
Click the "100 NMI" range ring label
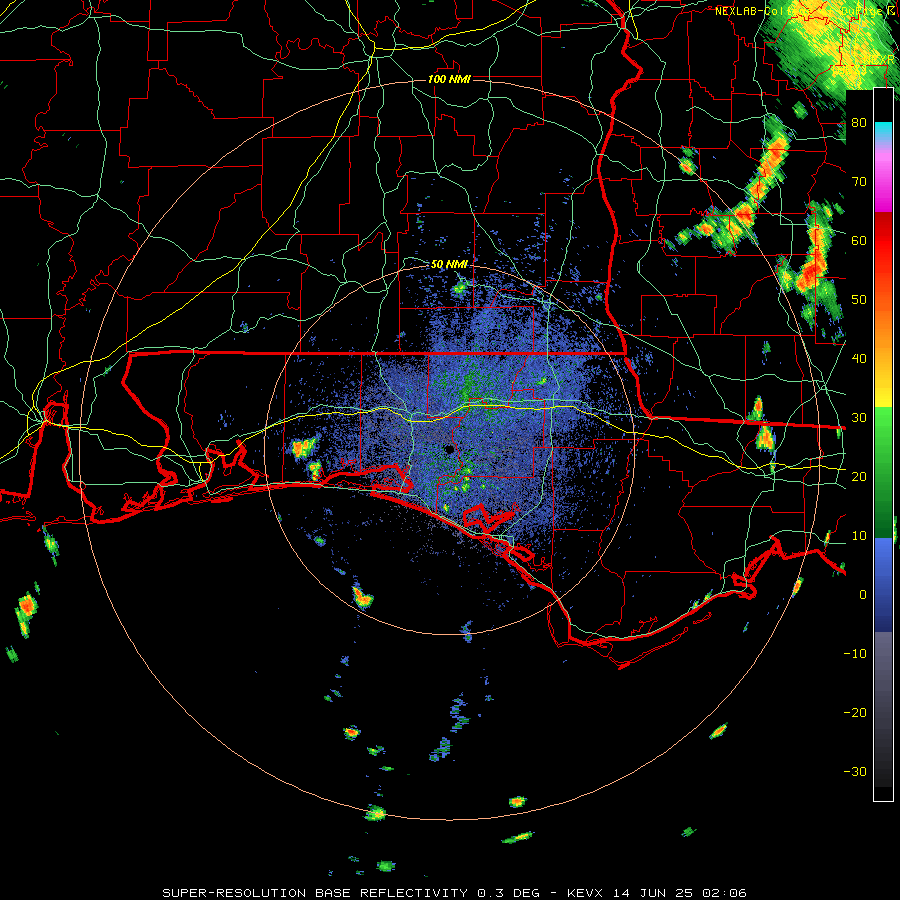[449, 79]
